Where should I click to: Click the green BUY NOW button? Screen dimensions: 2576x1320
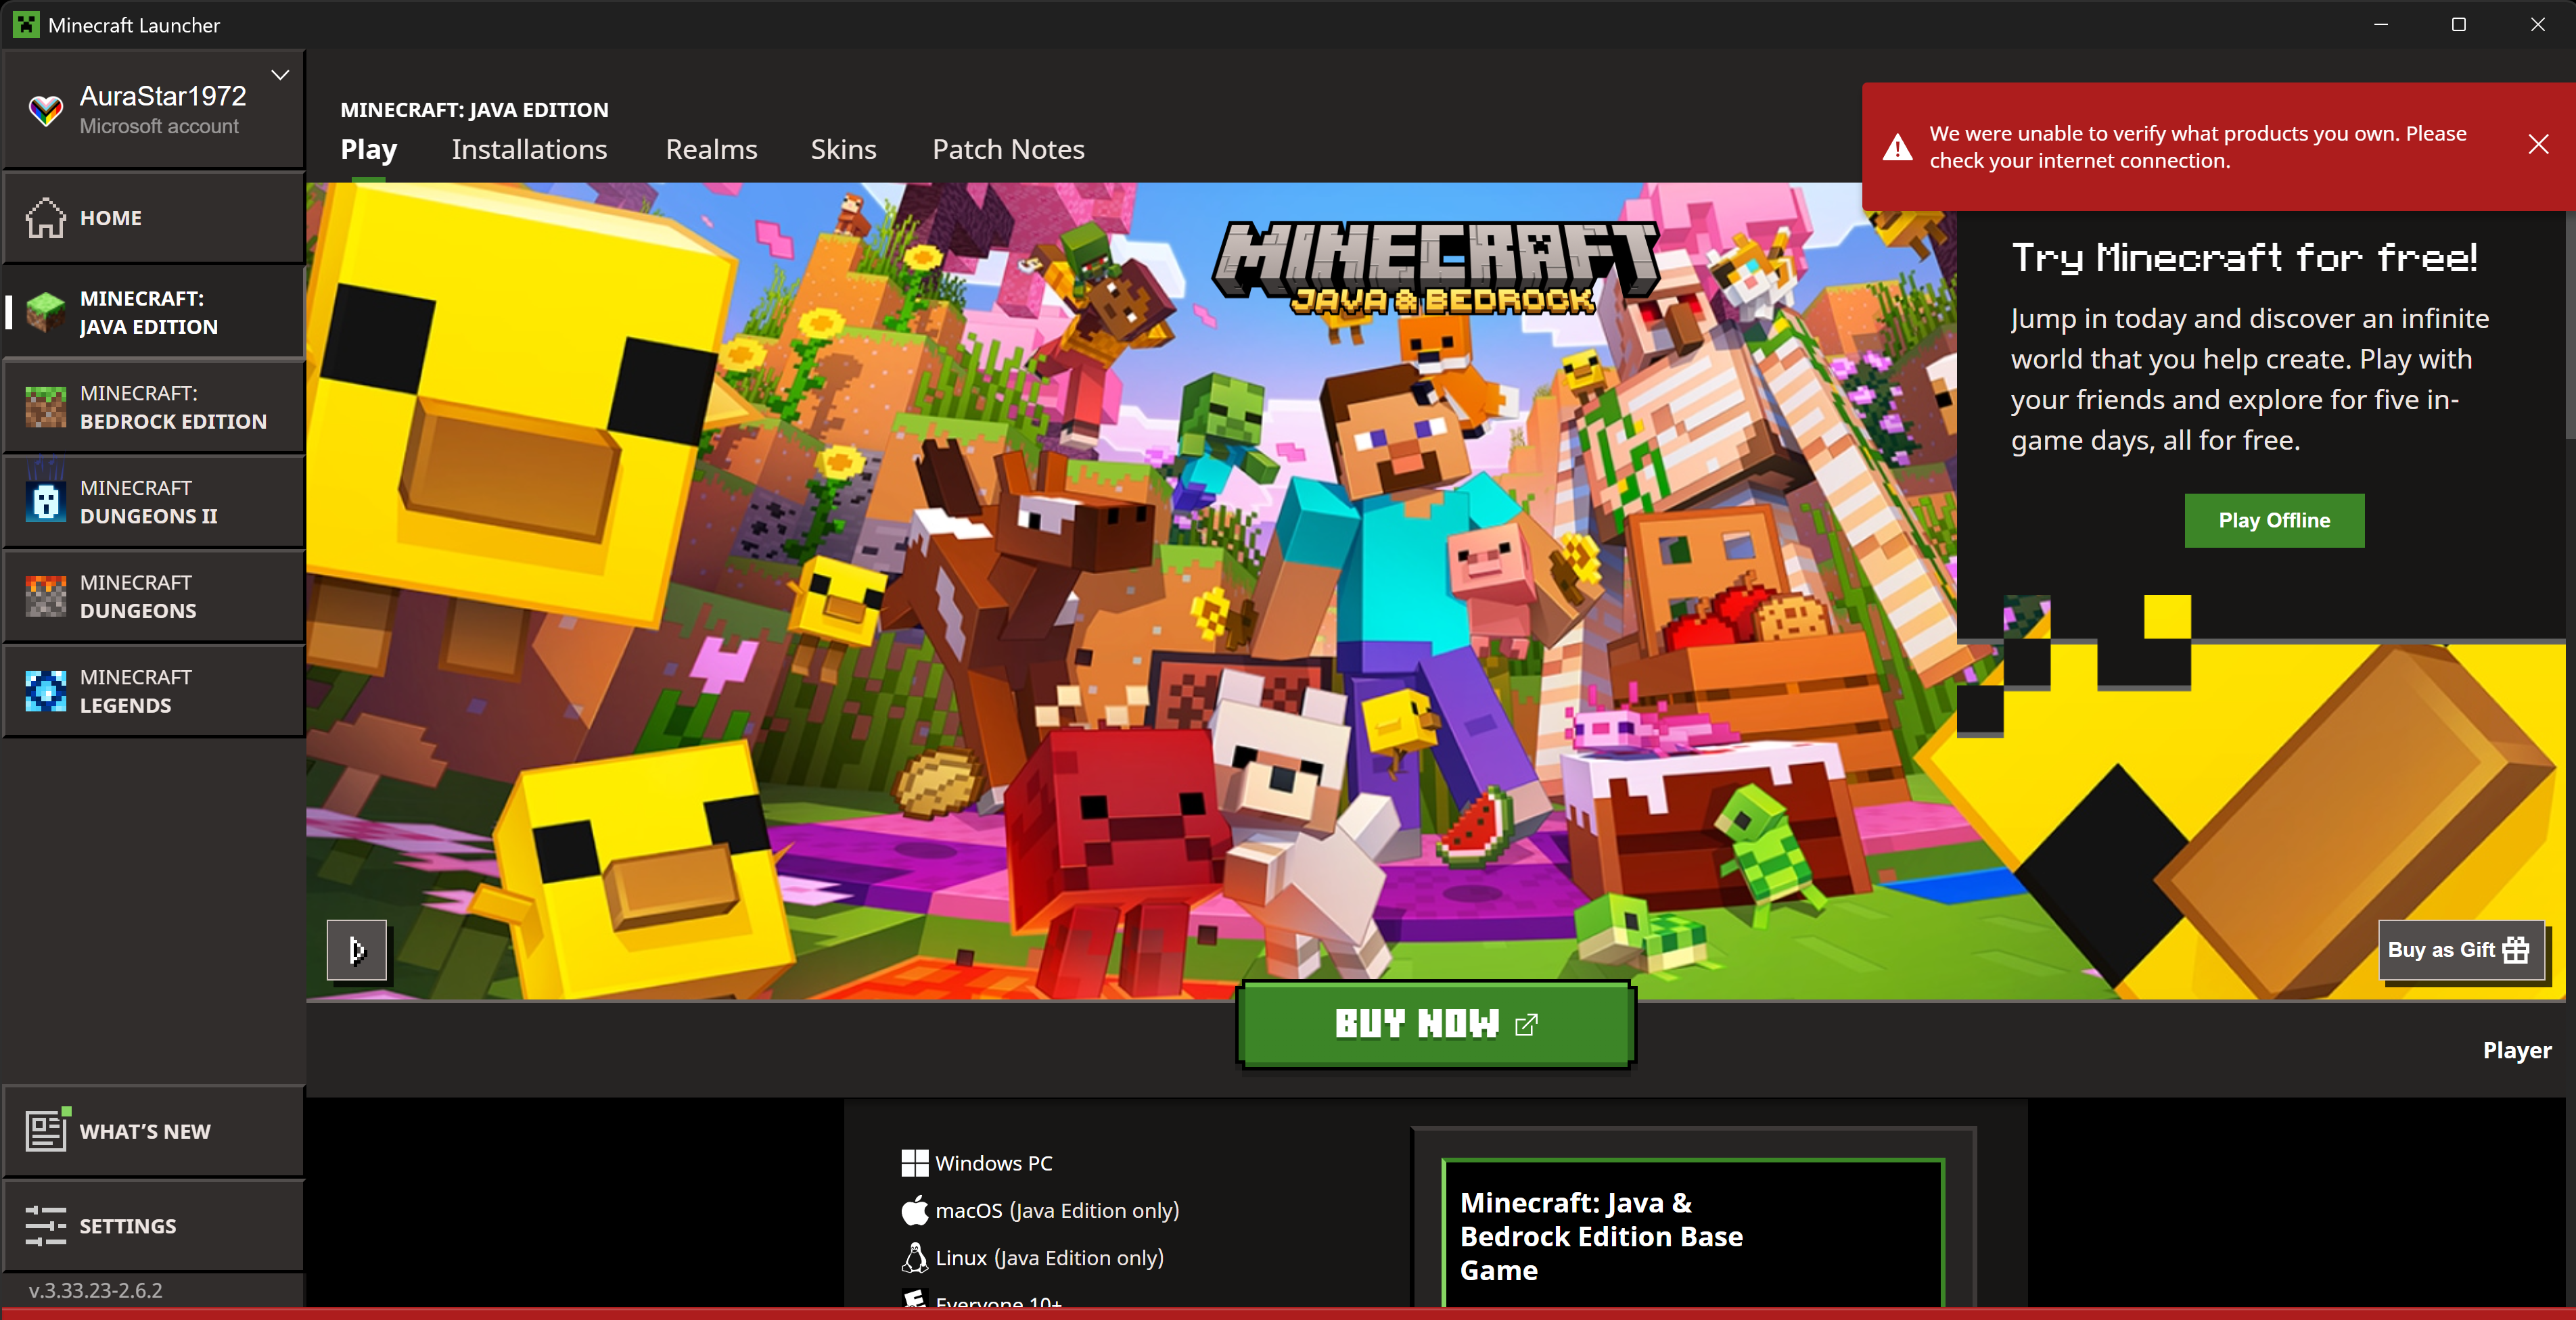pyautogui.click(x=1436, y=1024)
